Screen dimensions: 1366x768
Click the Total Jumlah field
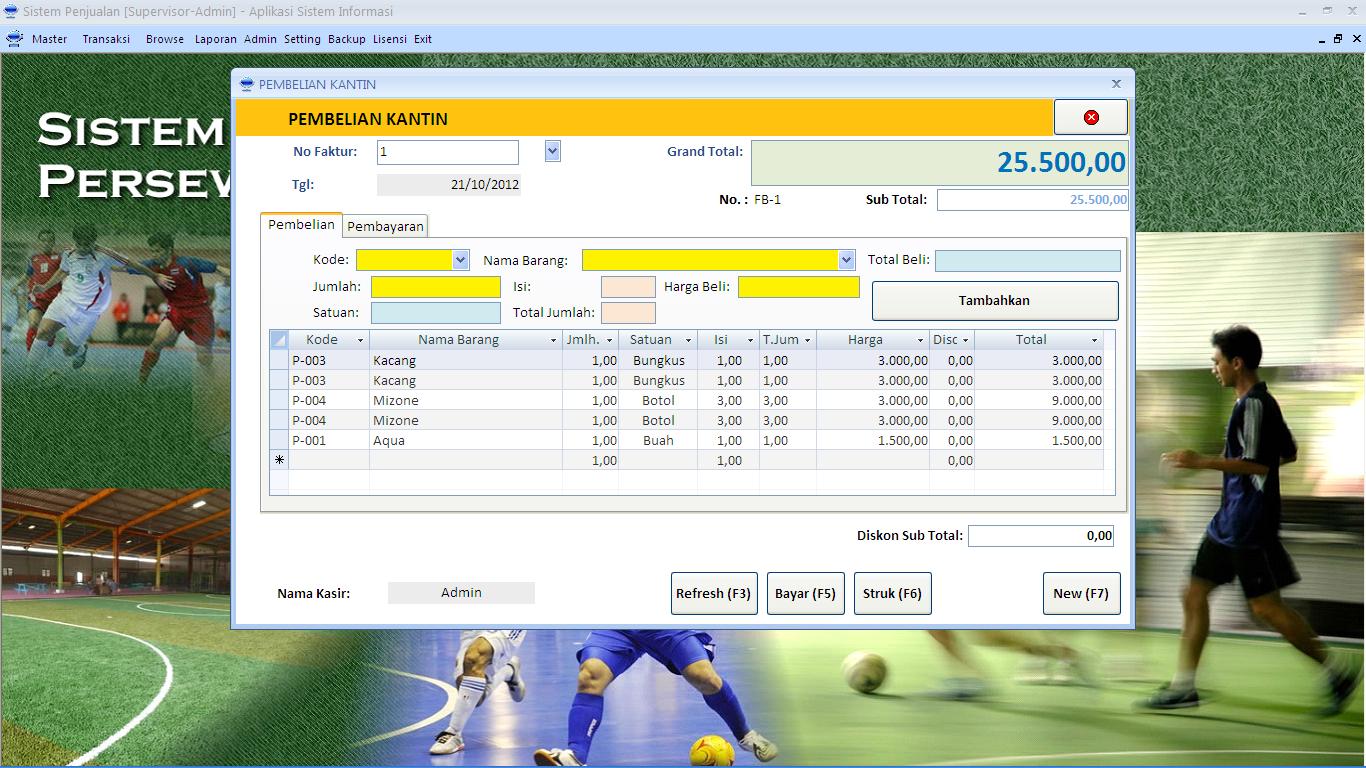(628, 313)
